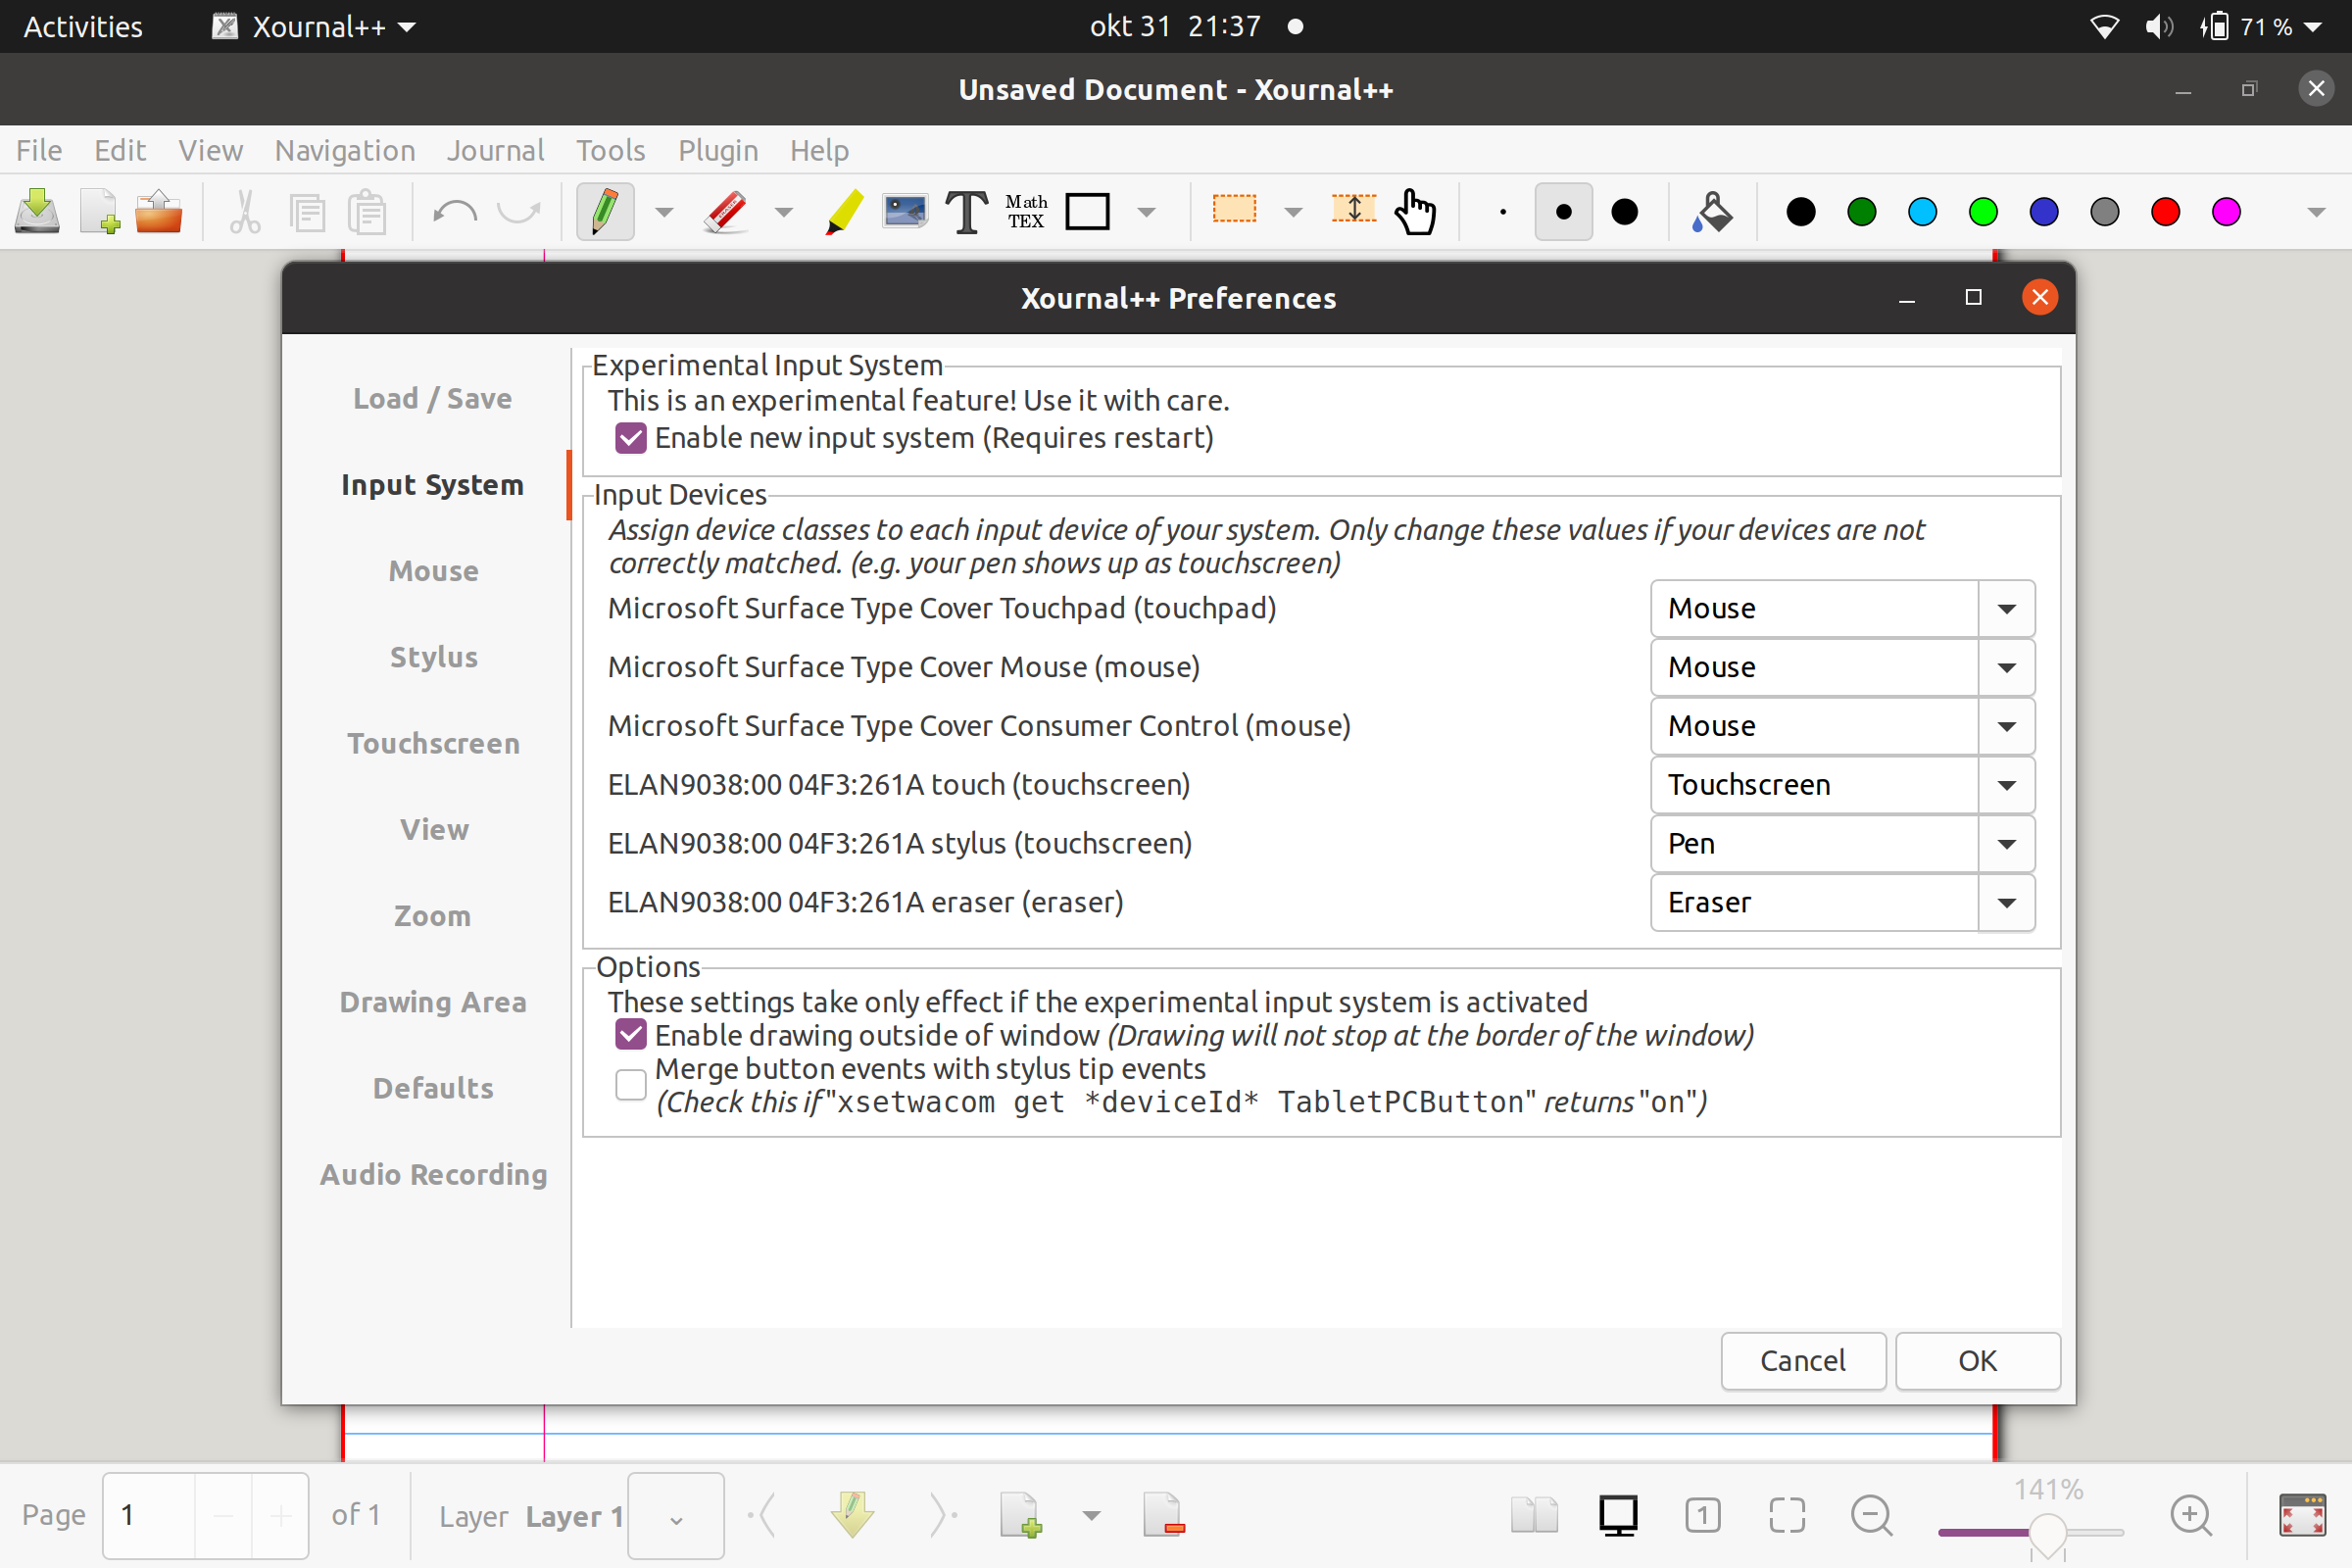Select the Text tool
The height and width of the screenshot is (1568, 2352).
tap(963, 211)
